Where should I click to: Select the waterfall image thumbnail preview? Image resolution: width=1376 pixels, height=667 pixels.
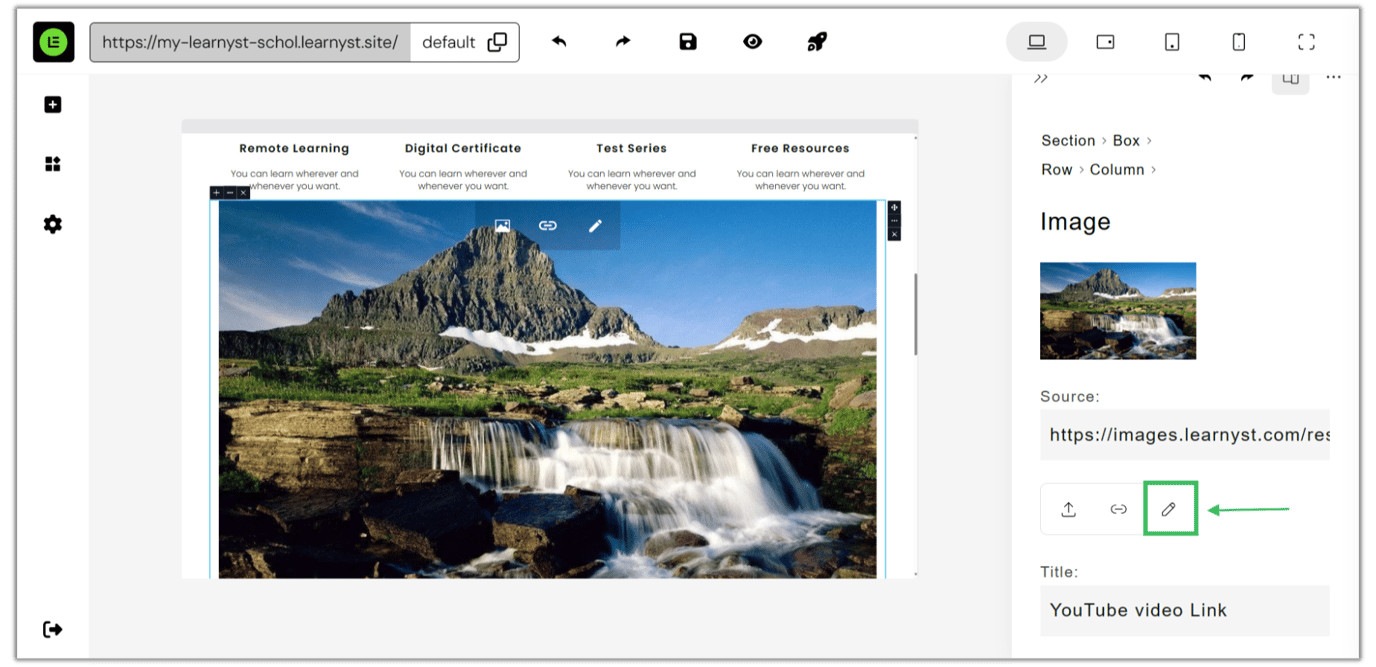[1117, 311]
